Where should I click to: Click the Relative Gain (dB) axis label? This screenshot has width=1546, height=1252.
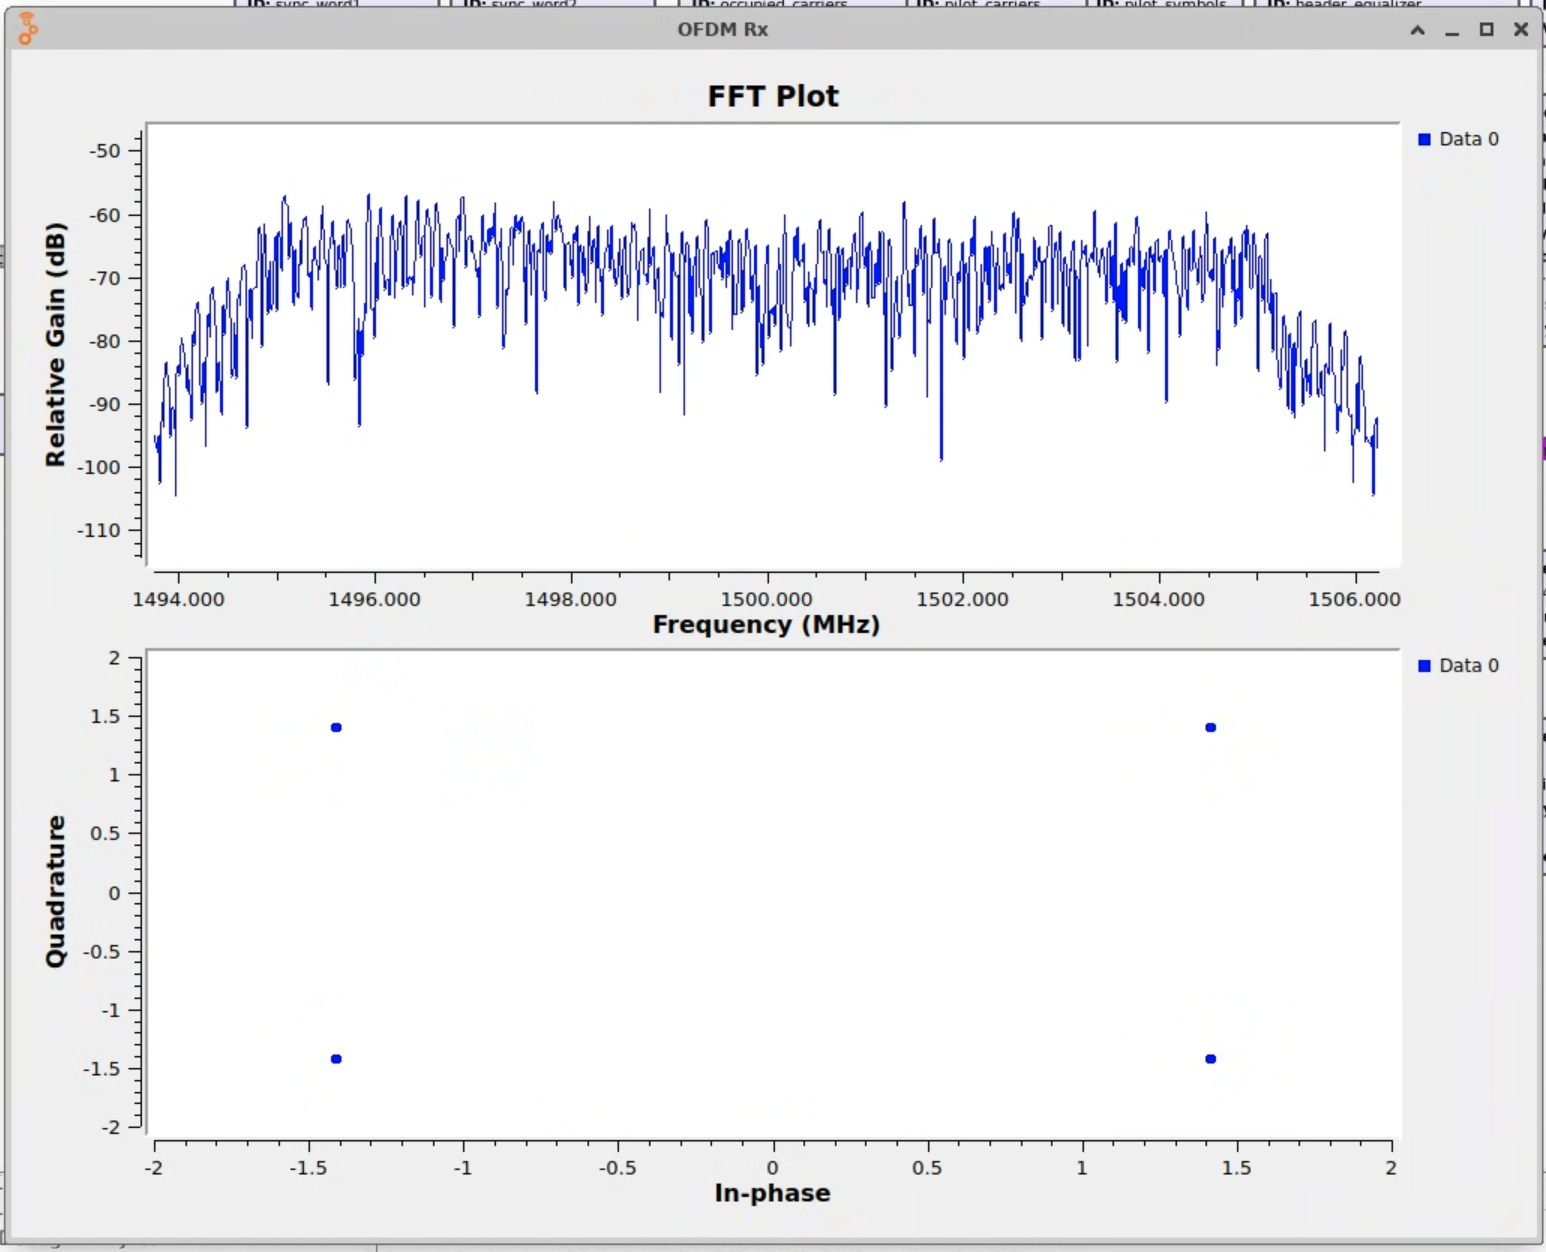pos(55,345)
